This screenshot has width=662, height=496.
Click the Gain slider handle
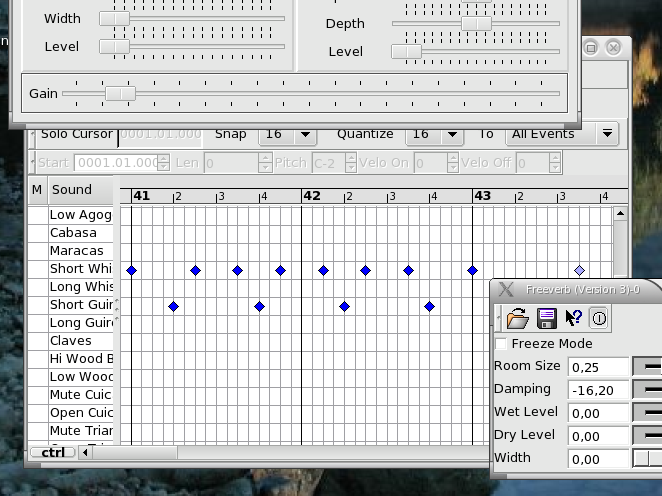pos(120,93)
